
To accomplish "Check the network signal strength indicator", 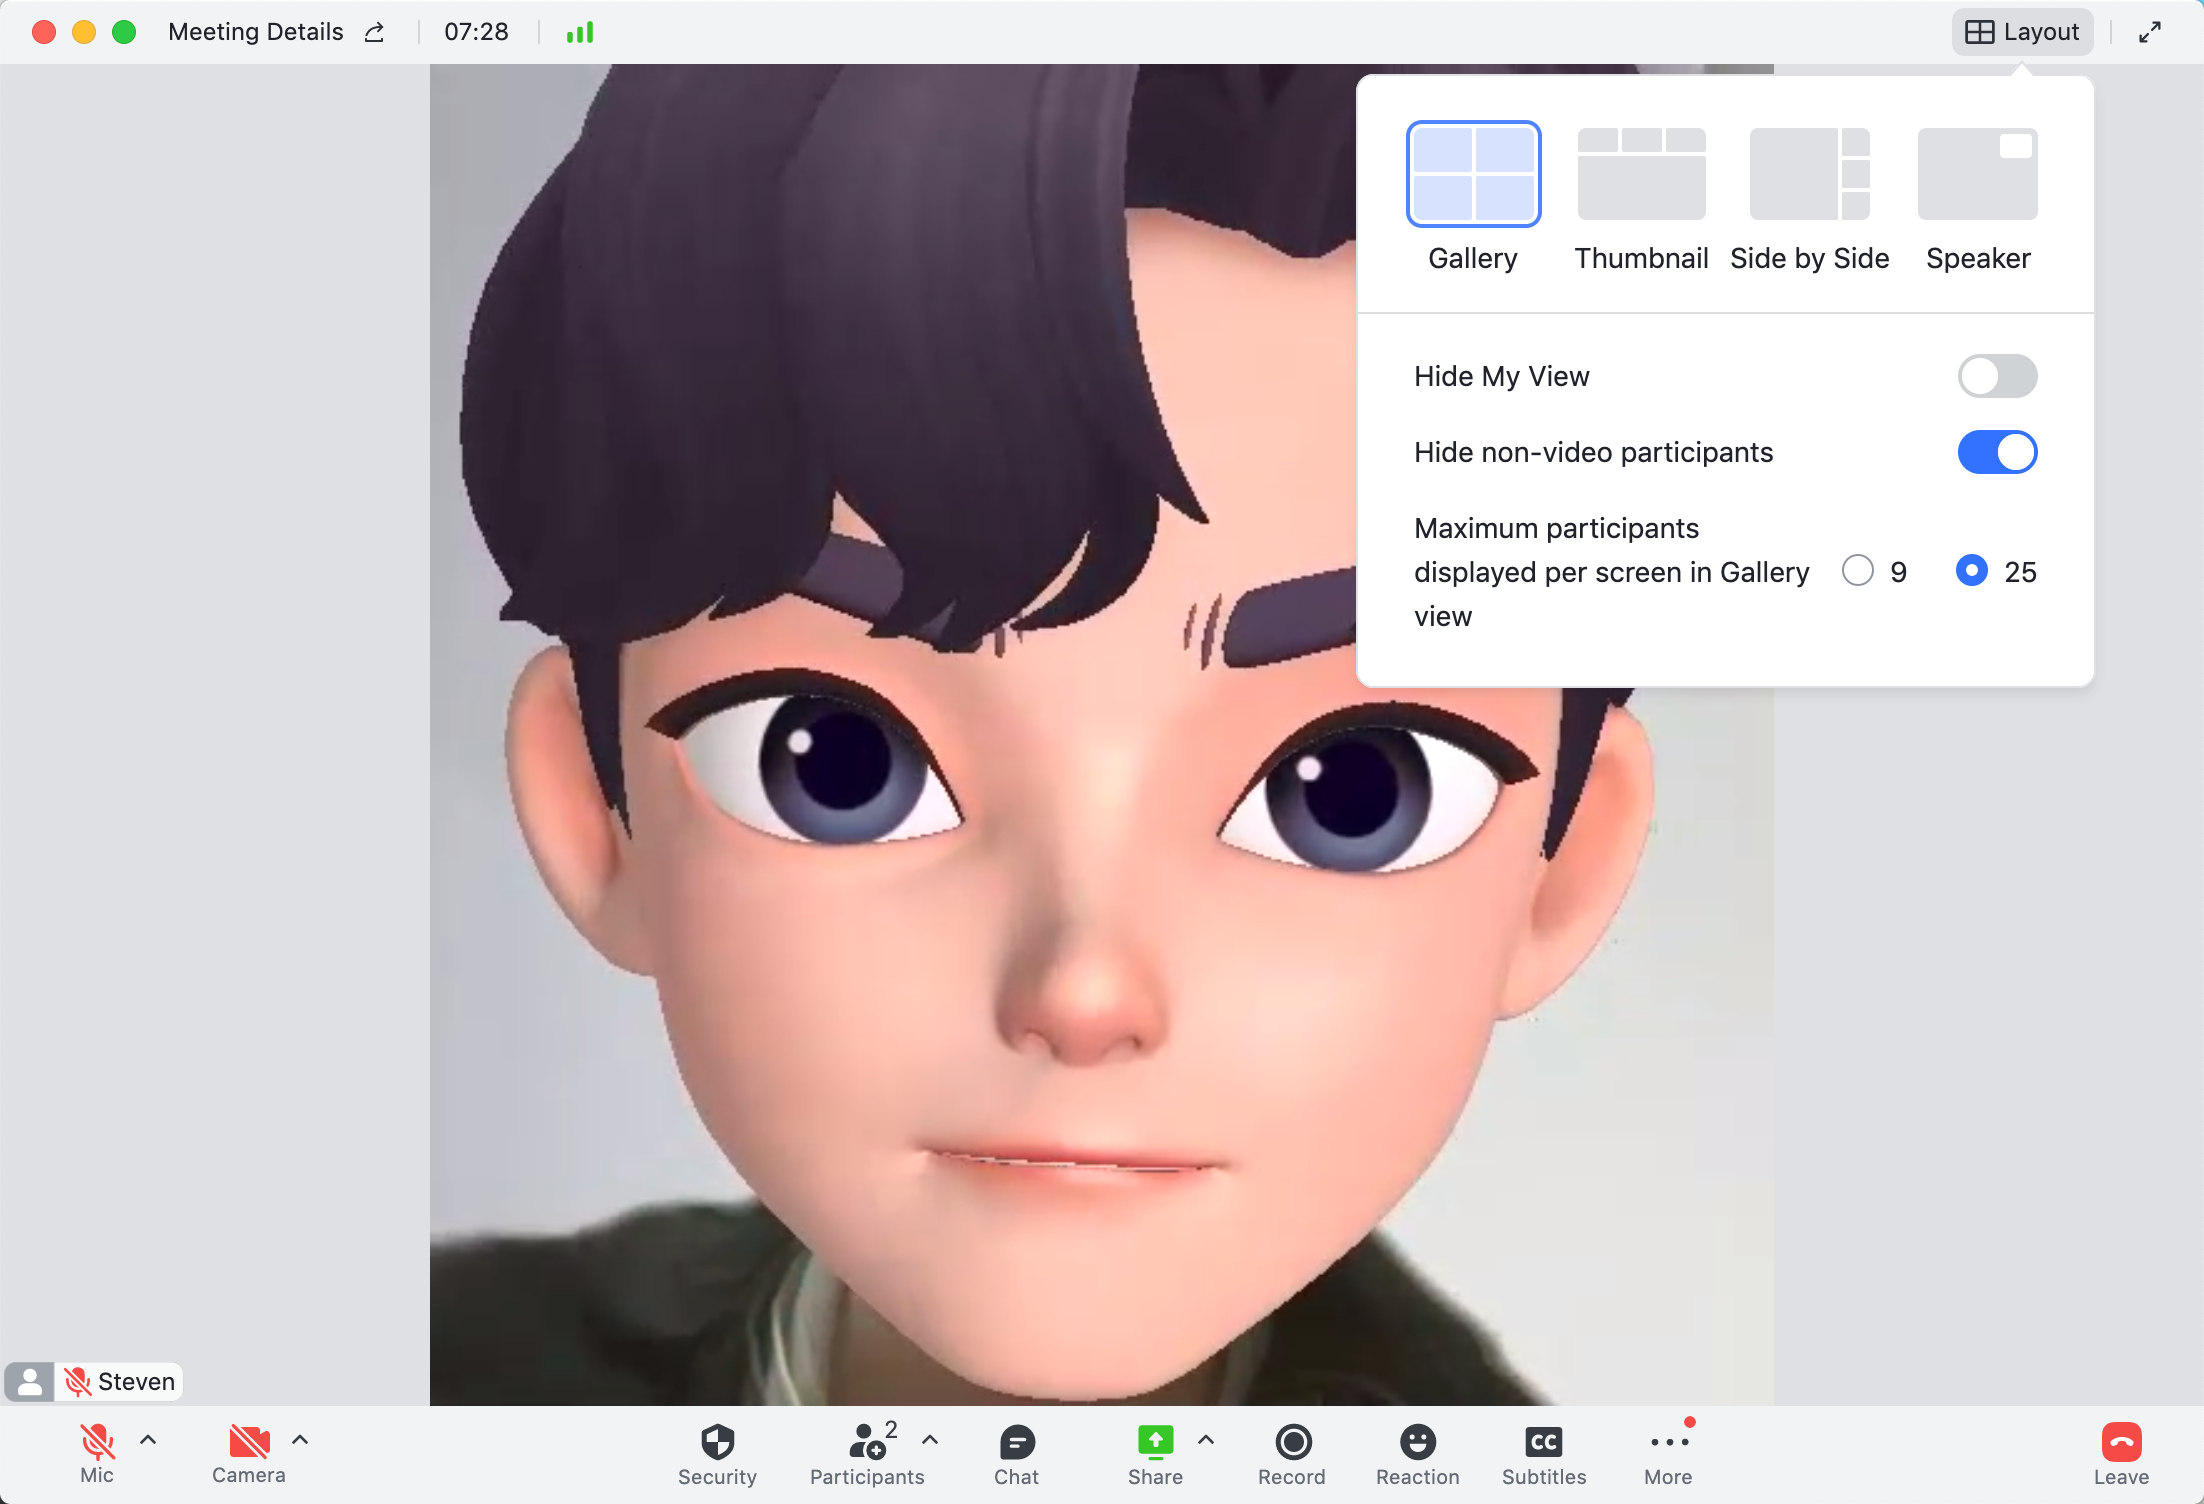I will click(x=580, y=32).
